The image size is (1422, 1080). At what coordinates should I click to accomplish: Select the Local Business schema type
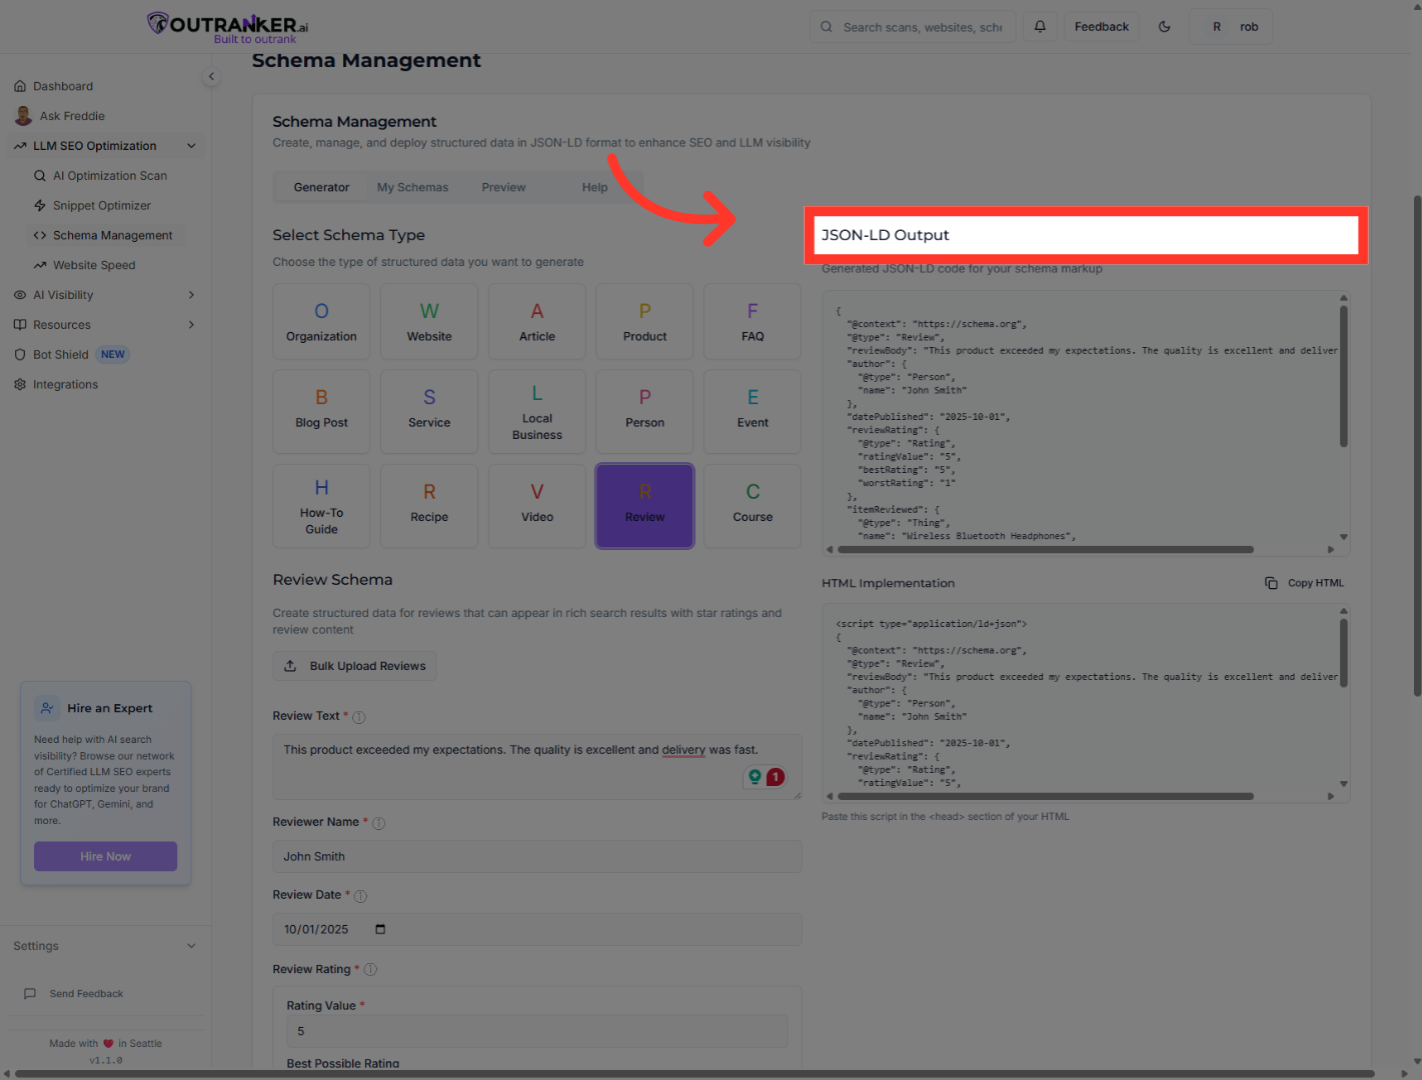[537, 412]
